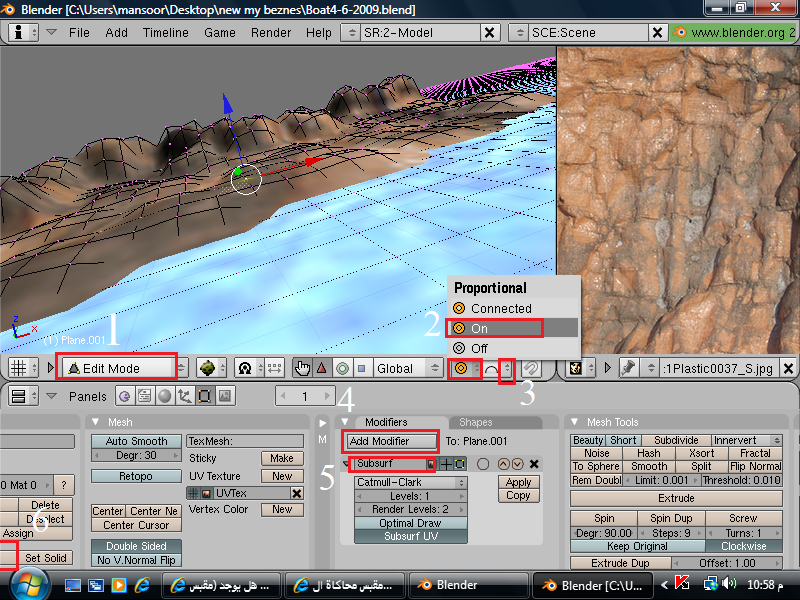Screen dimensions: 800x600
Task: Open the SR:2-Model screen selector
Action: coord(351,33)
